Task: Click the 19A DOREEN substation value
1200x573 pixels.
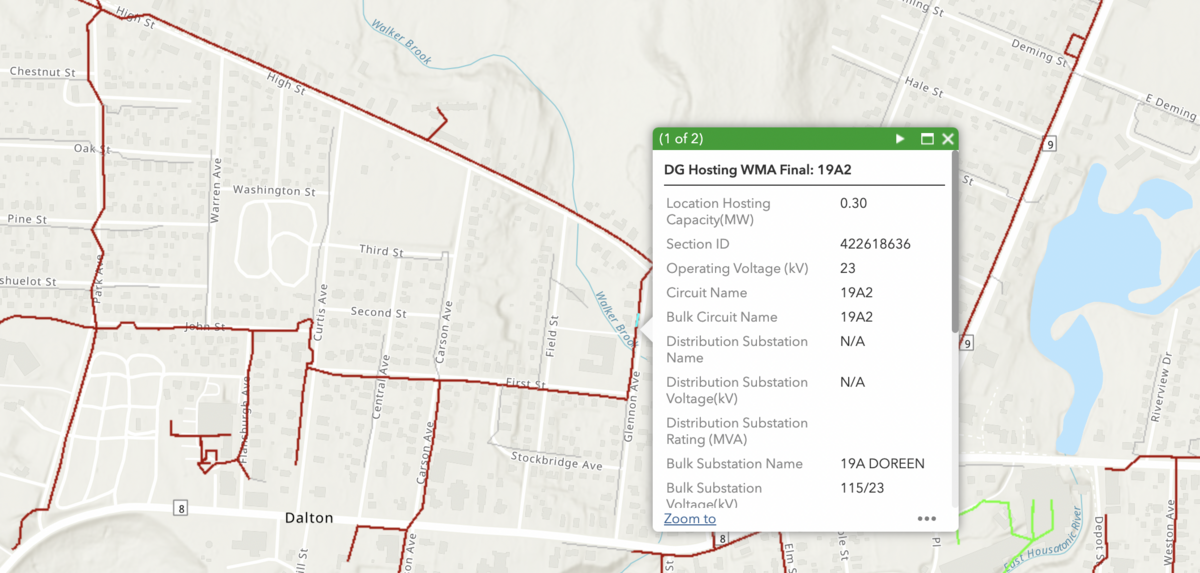Action: click(x=882, y=464)
